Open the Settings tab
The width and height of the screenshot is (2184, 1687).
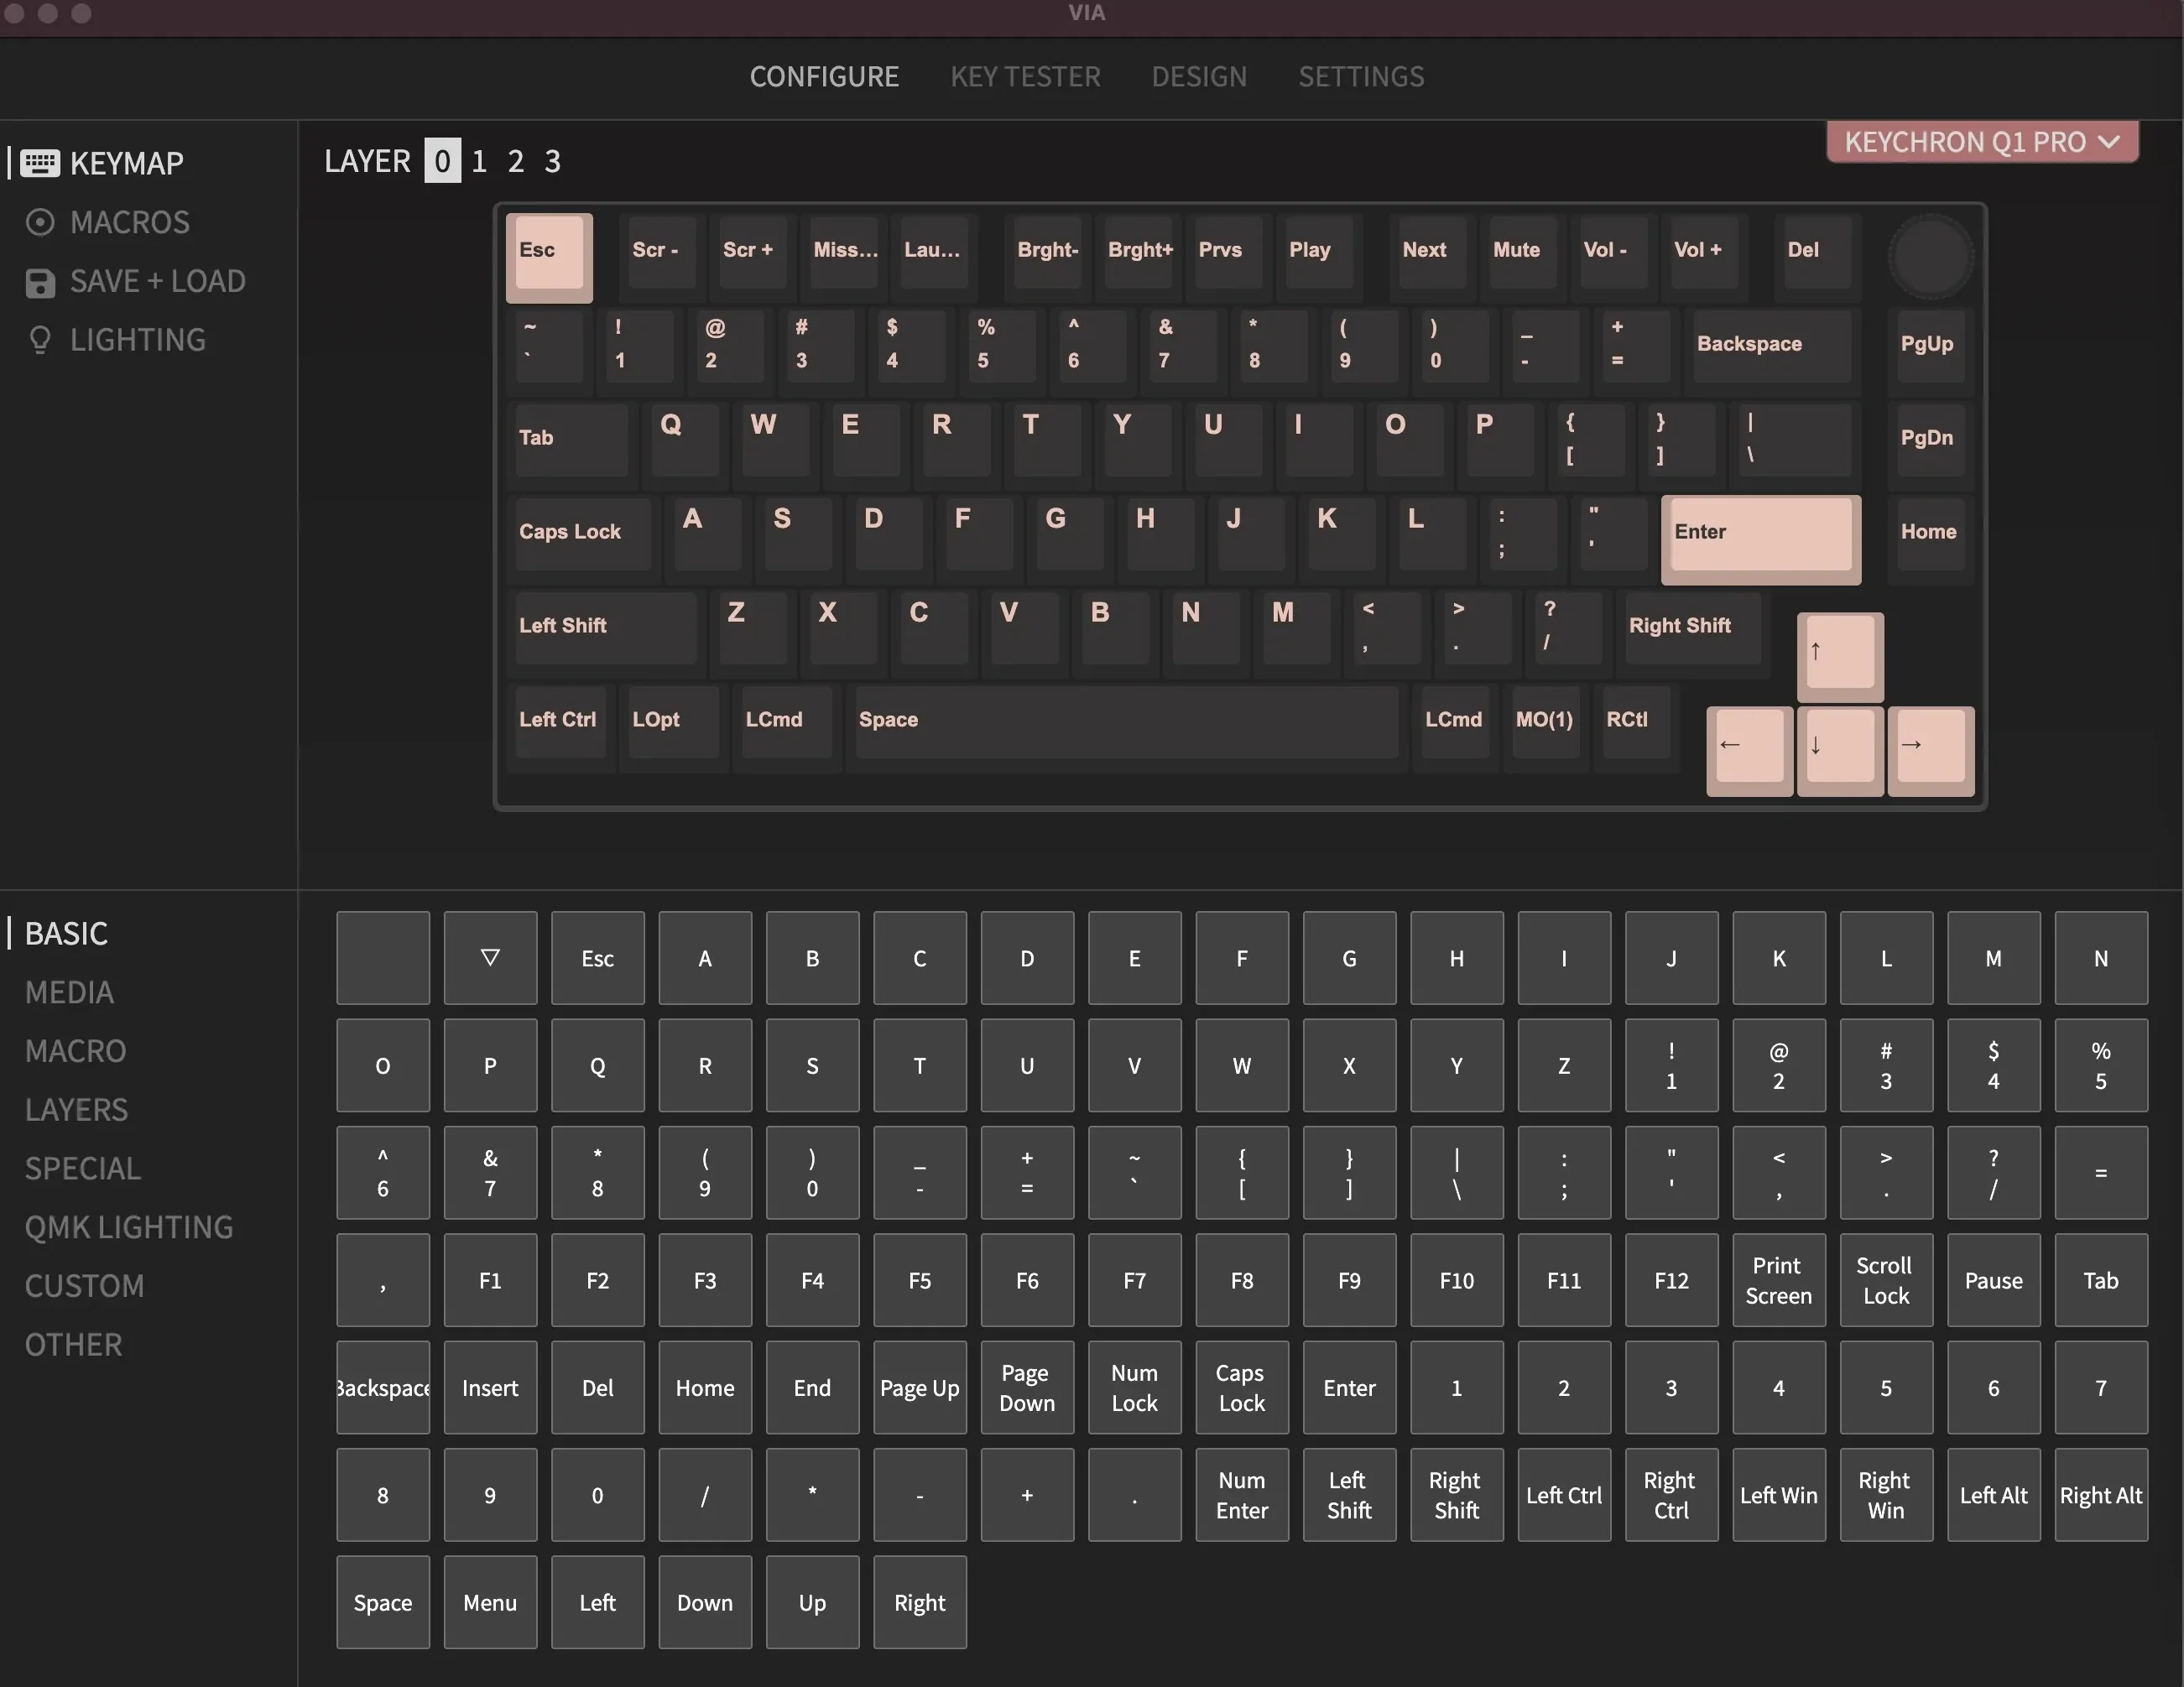coord(1361,77)
